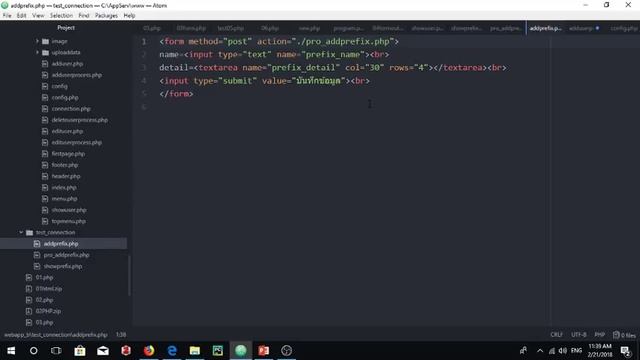Click the Atom icon on taskbar
Screen dimensions: 640x360
click(x=241, y=351)
